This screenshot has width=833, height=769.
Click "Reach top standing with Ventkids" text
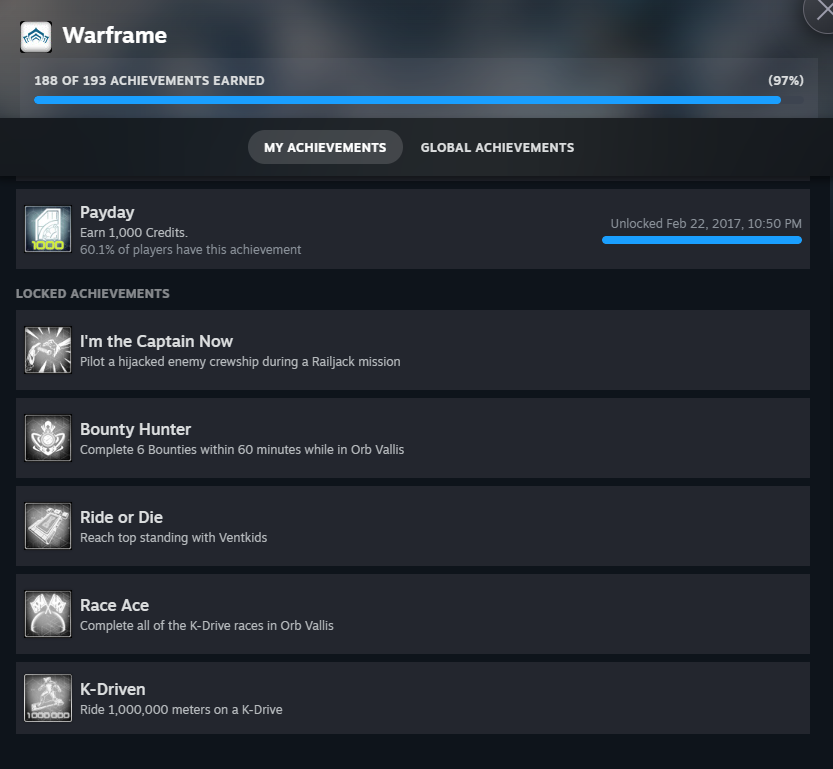pos(173,537)
